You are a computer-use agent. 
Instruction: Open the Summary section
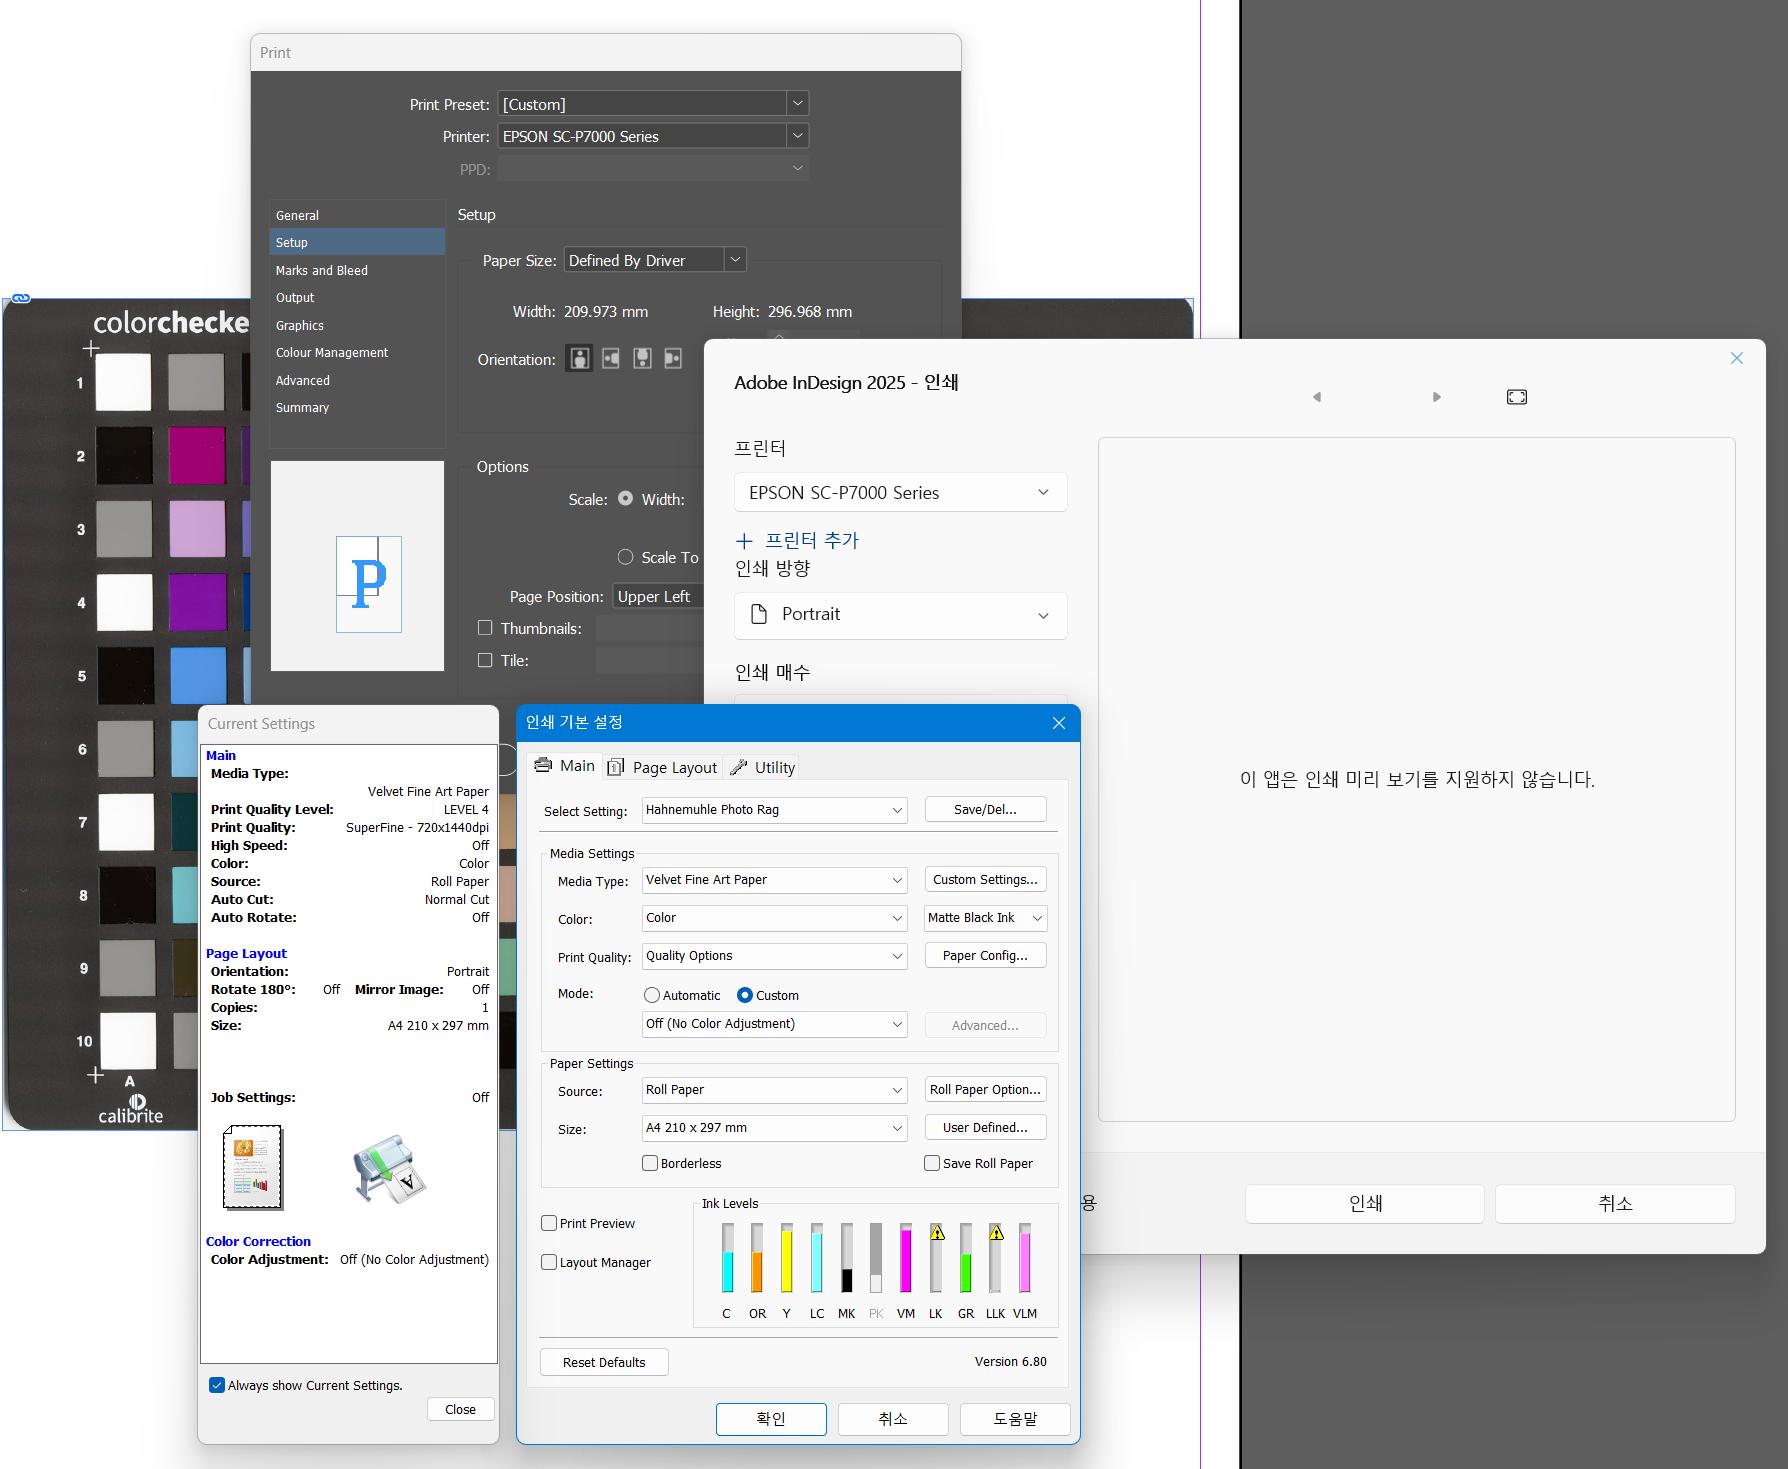(x=357, y=407)
